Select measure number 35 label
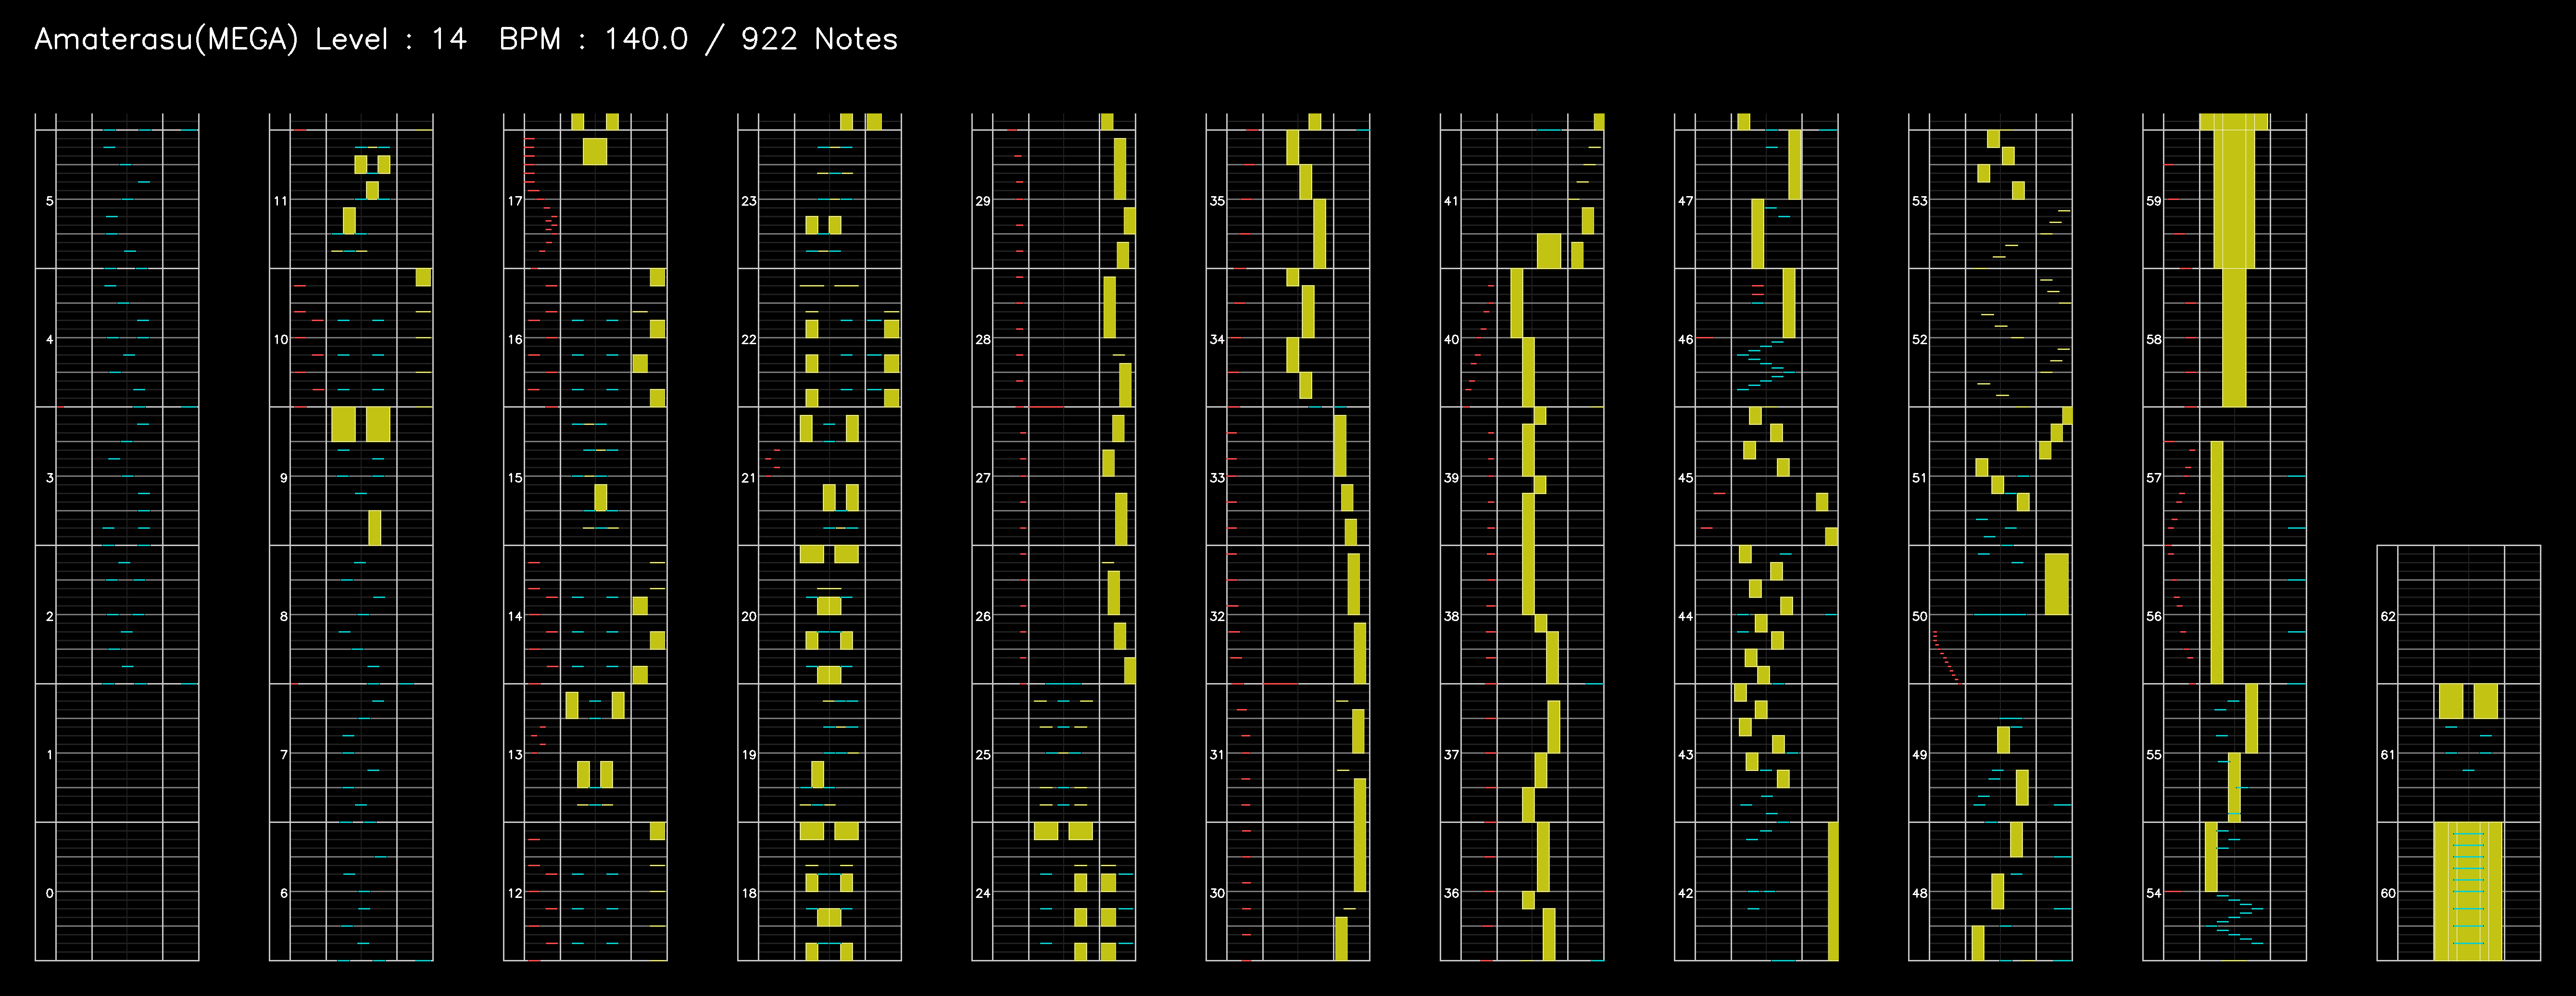Image resolution: width=2576 pixels, height=996 pixels. [1217, 201]
